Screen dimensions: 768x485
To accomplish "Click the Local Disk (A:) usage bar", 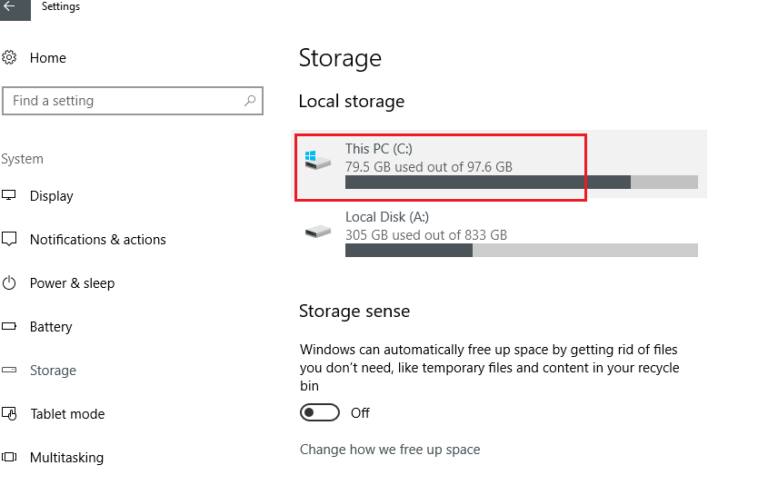I will (x=520, y=250).
